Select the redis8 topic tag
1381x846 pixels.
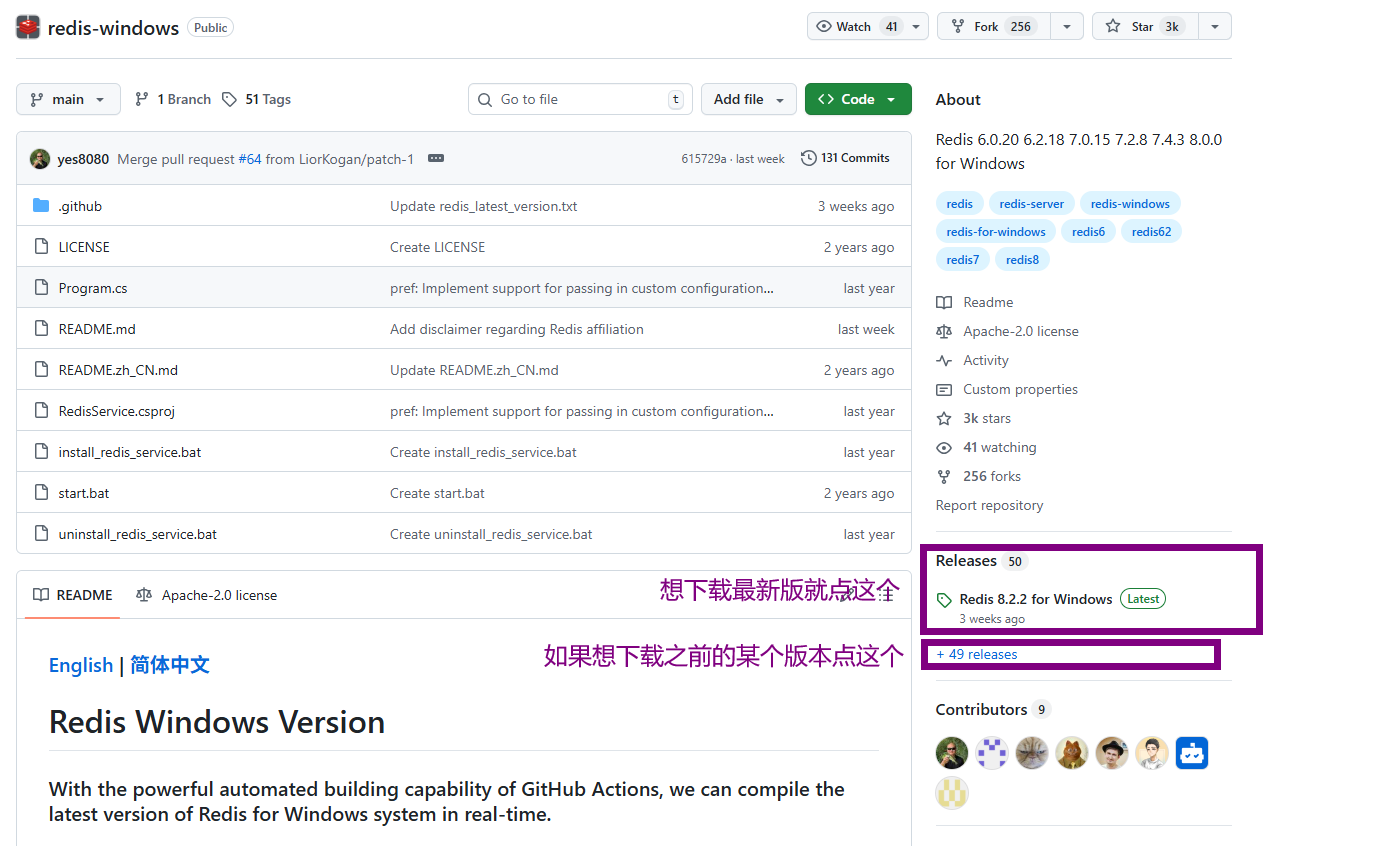tap(1022, 260)
